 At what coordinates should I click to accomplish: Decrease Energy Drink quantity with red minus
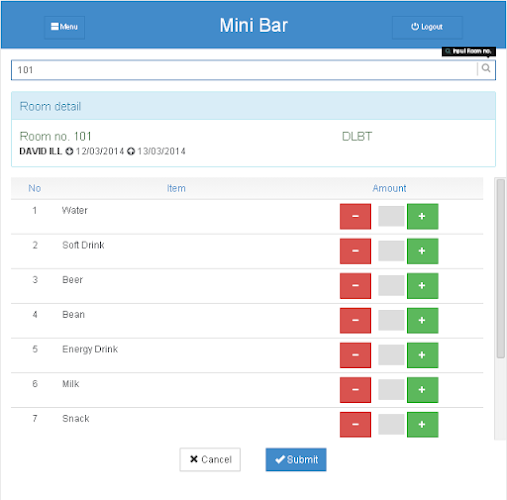(x=355, y=355)
